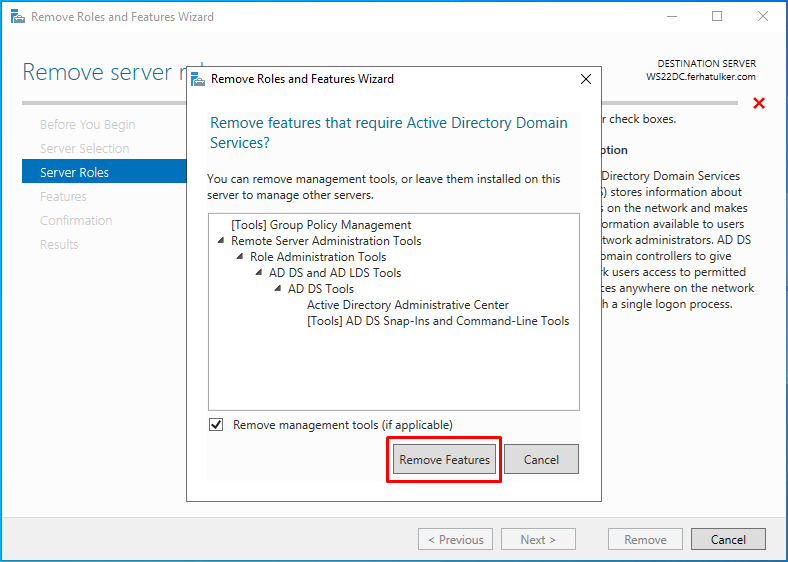Go to Results step in sidebar

coord(59,244)
